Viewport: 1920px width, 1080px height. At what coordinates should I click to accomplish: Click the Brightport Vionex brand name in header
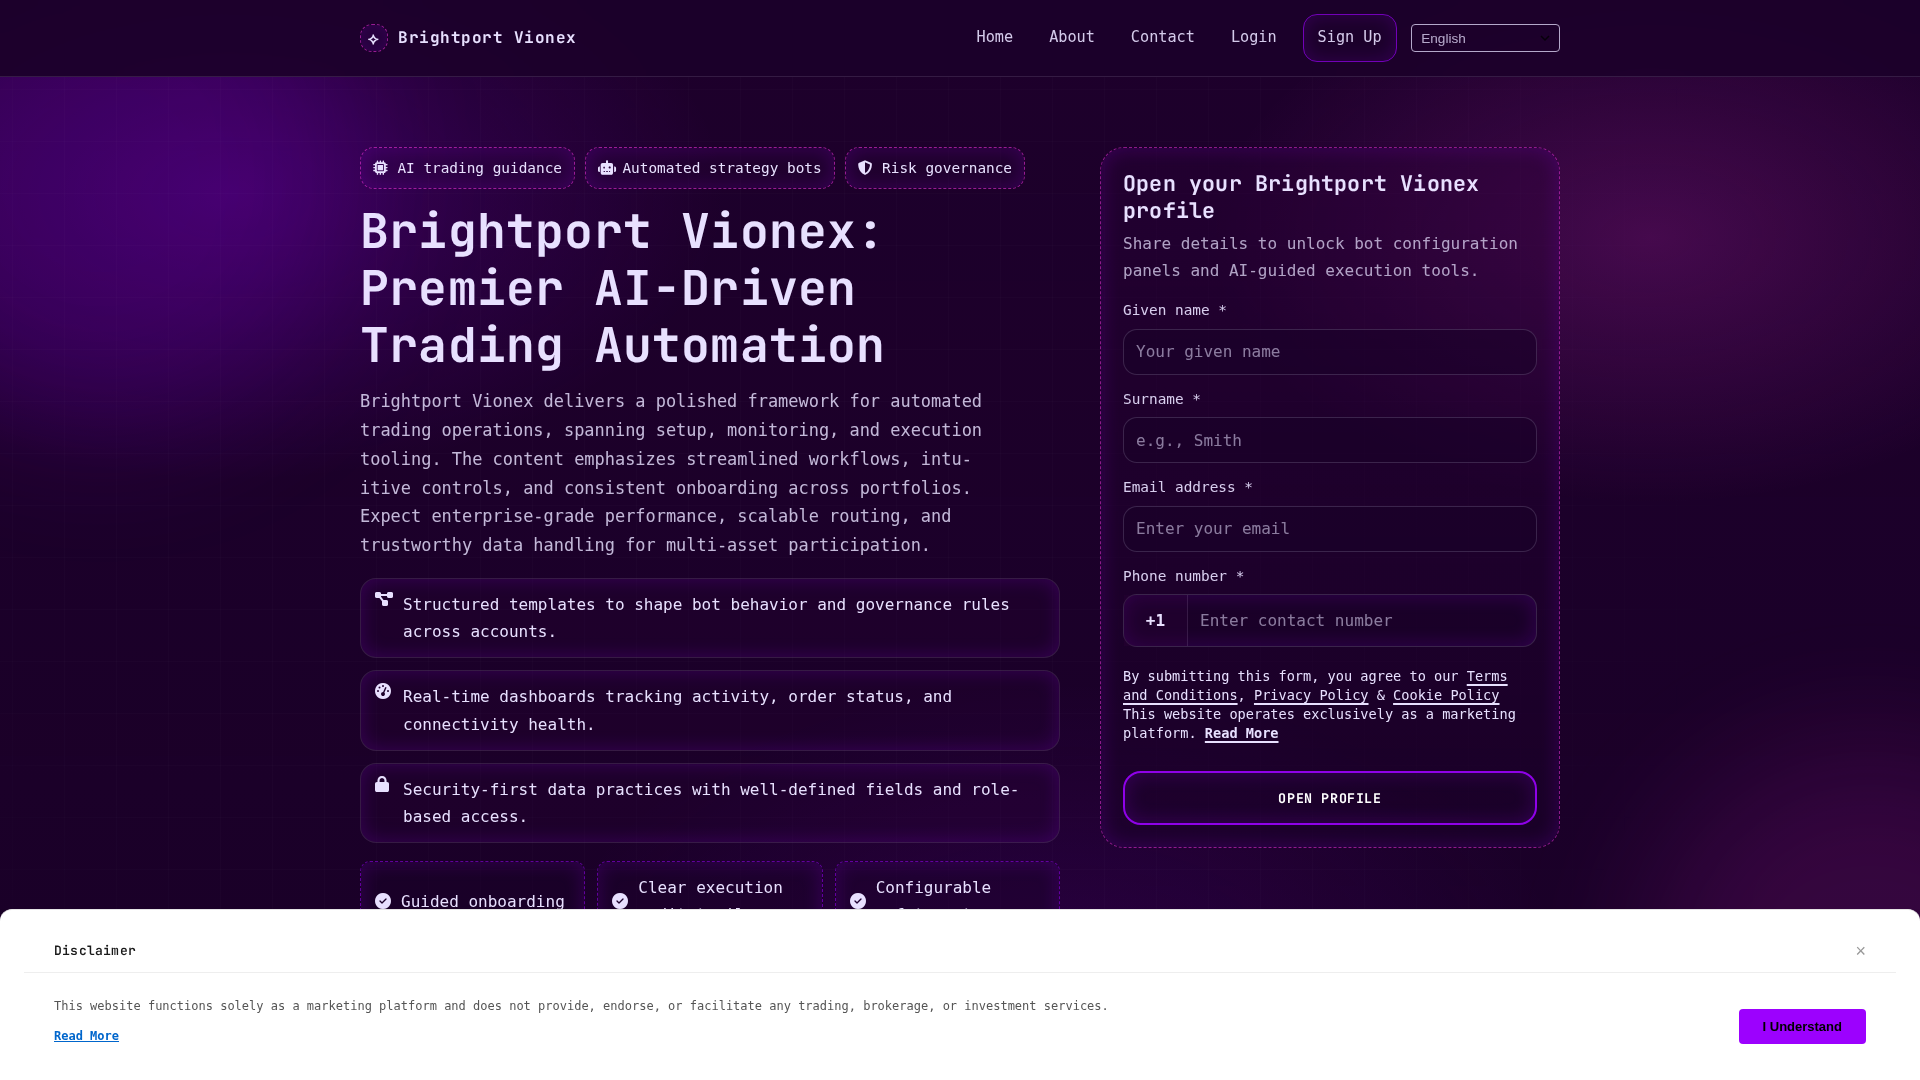(487, 37)
